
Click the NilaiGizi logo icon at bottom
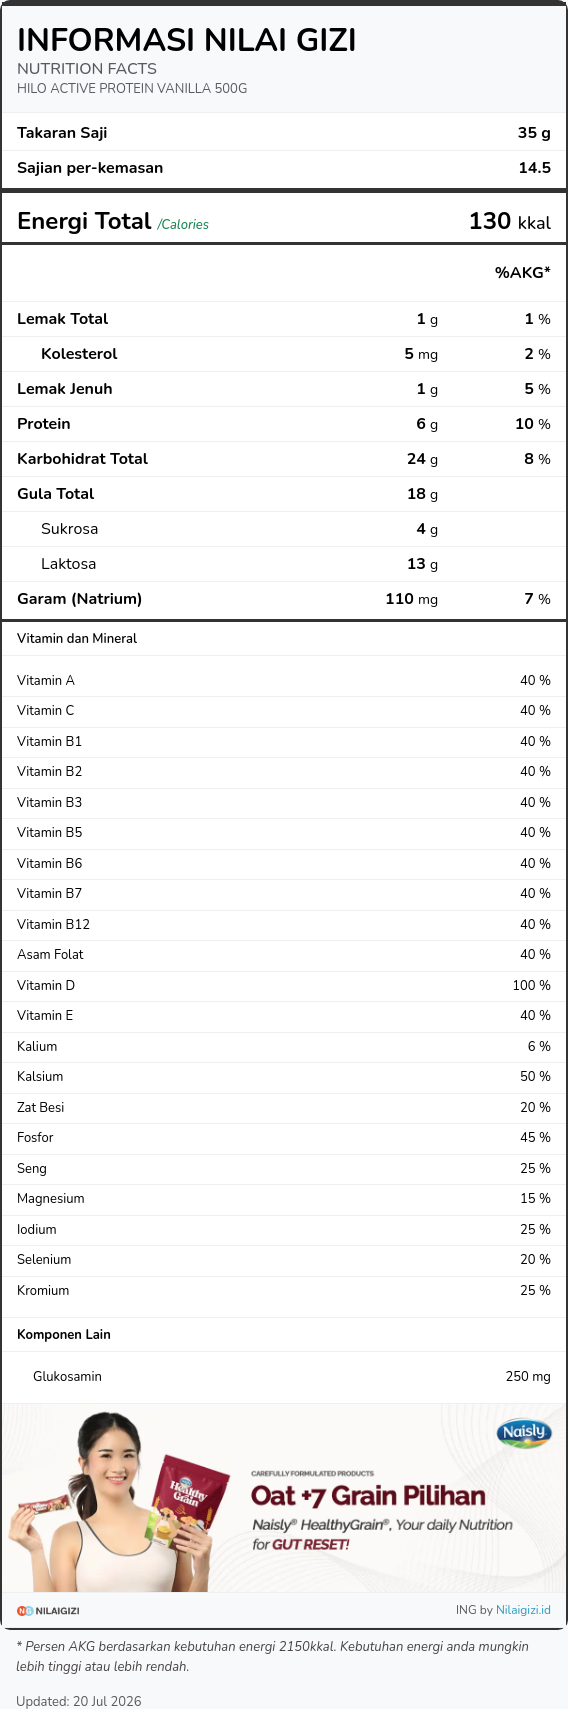pyautogui.click(x=48, y=1610)
